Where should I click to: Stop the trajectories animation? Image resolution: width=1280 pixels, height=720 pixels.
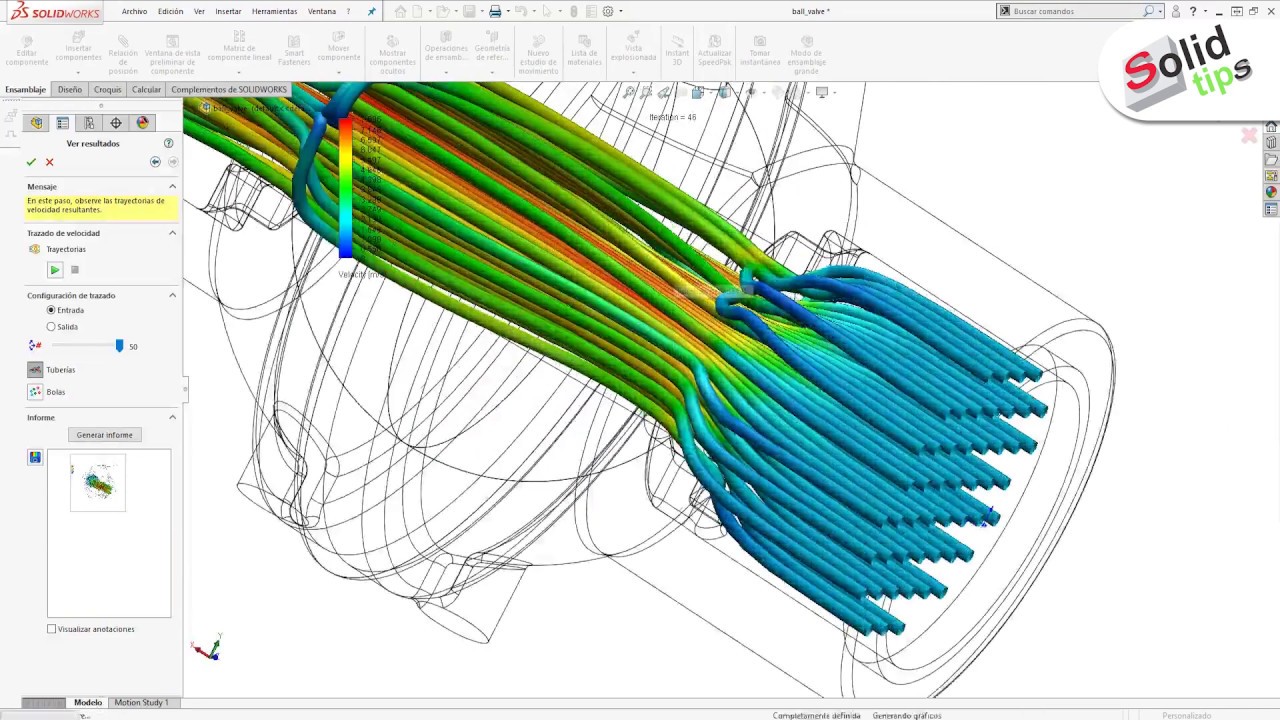pos(74,270)
